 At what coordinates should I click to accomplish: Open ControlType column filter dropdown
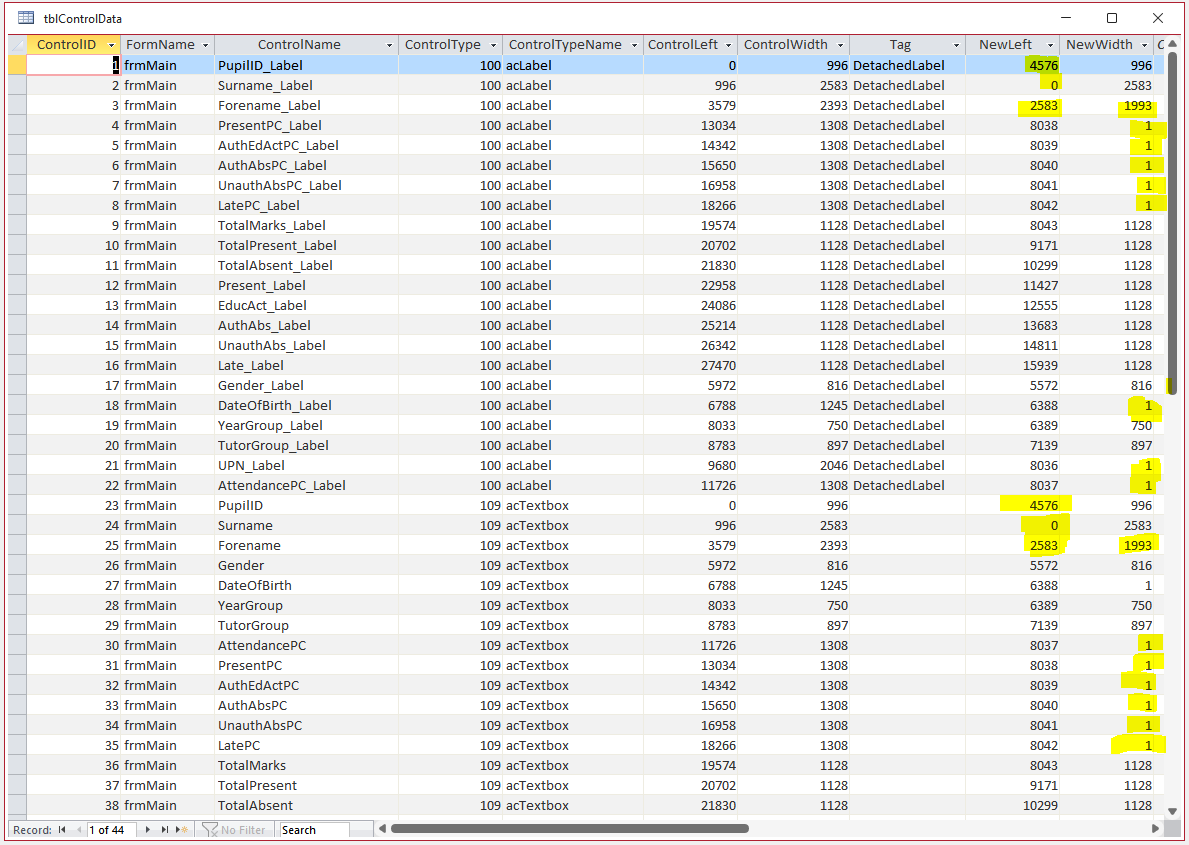(494, 46)
